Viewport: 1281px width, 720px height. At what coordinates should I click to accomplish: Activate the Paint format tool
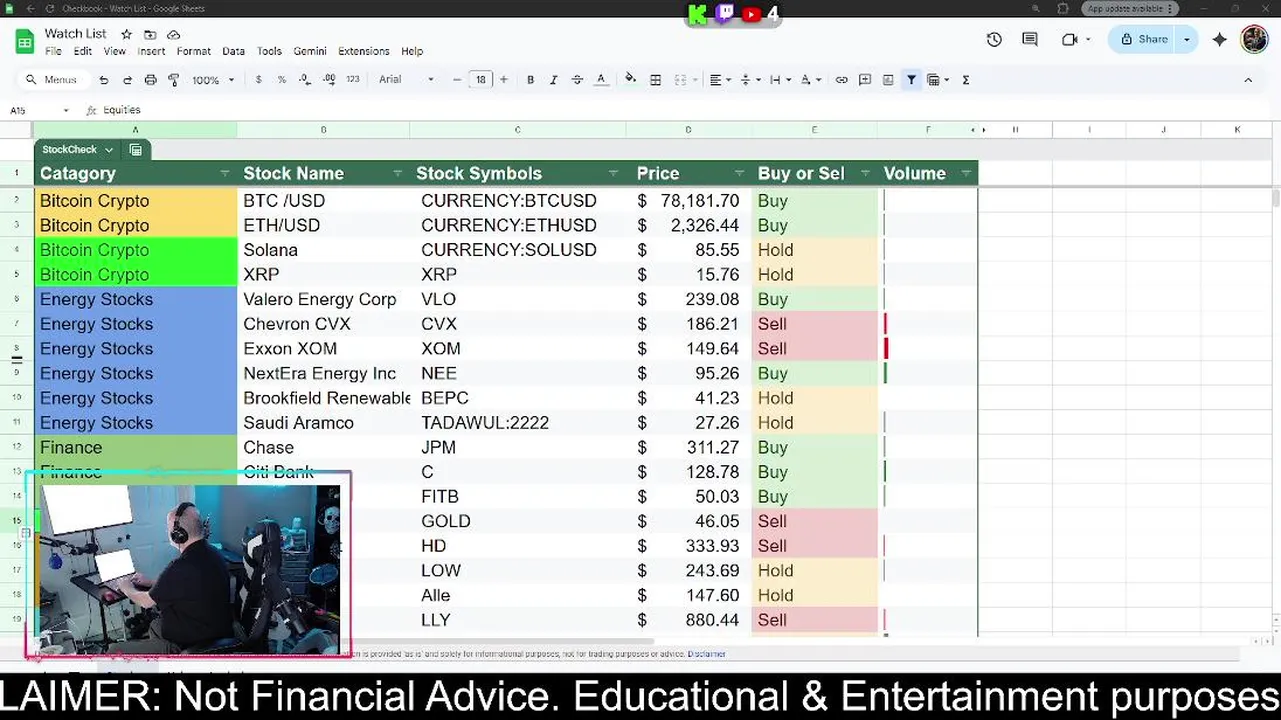pos(173,80)
